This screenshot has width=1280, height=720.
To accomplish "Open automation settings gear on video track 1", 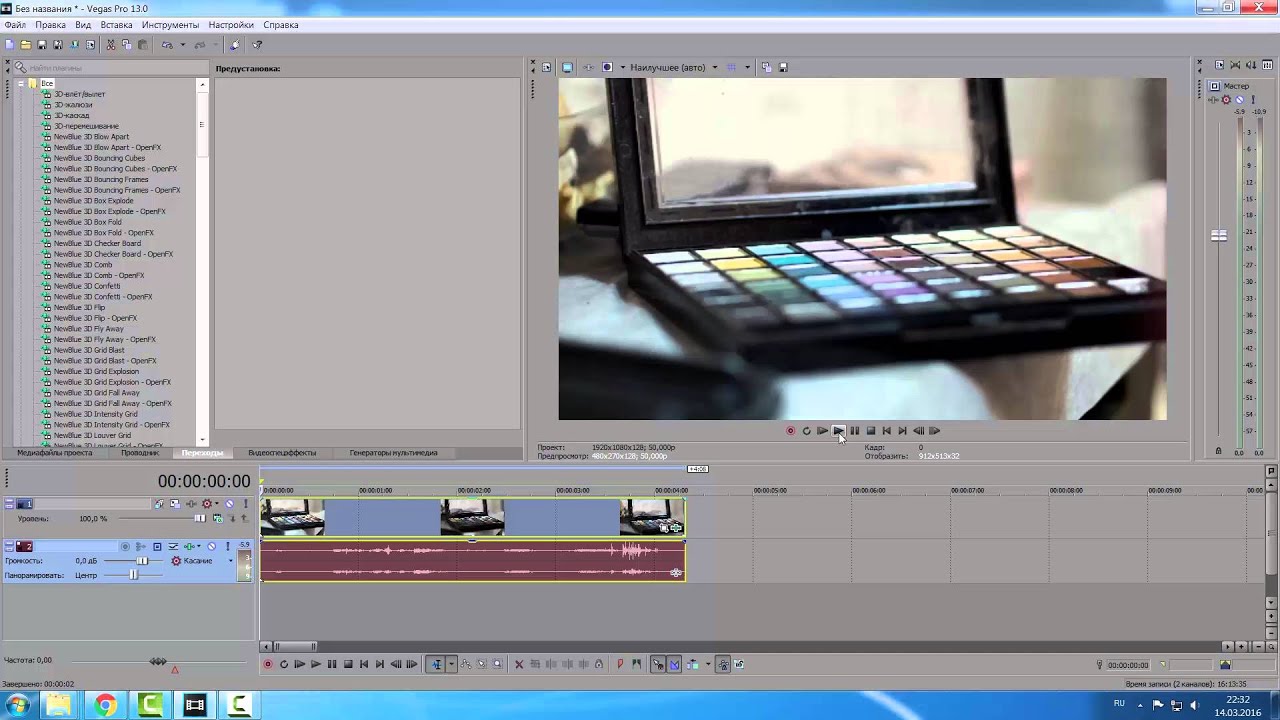I will (207, 504).
